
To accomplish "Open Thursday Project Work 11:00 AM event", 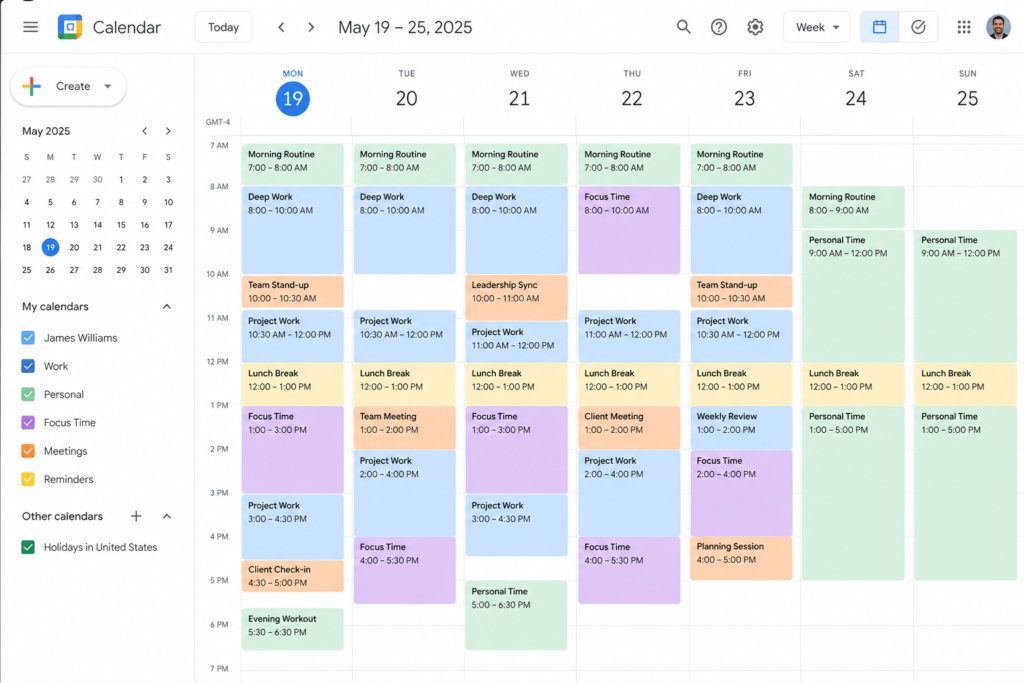I will tap(629, 336).
